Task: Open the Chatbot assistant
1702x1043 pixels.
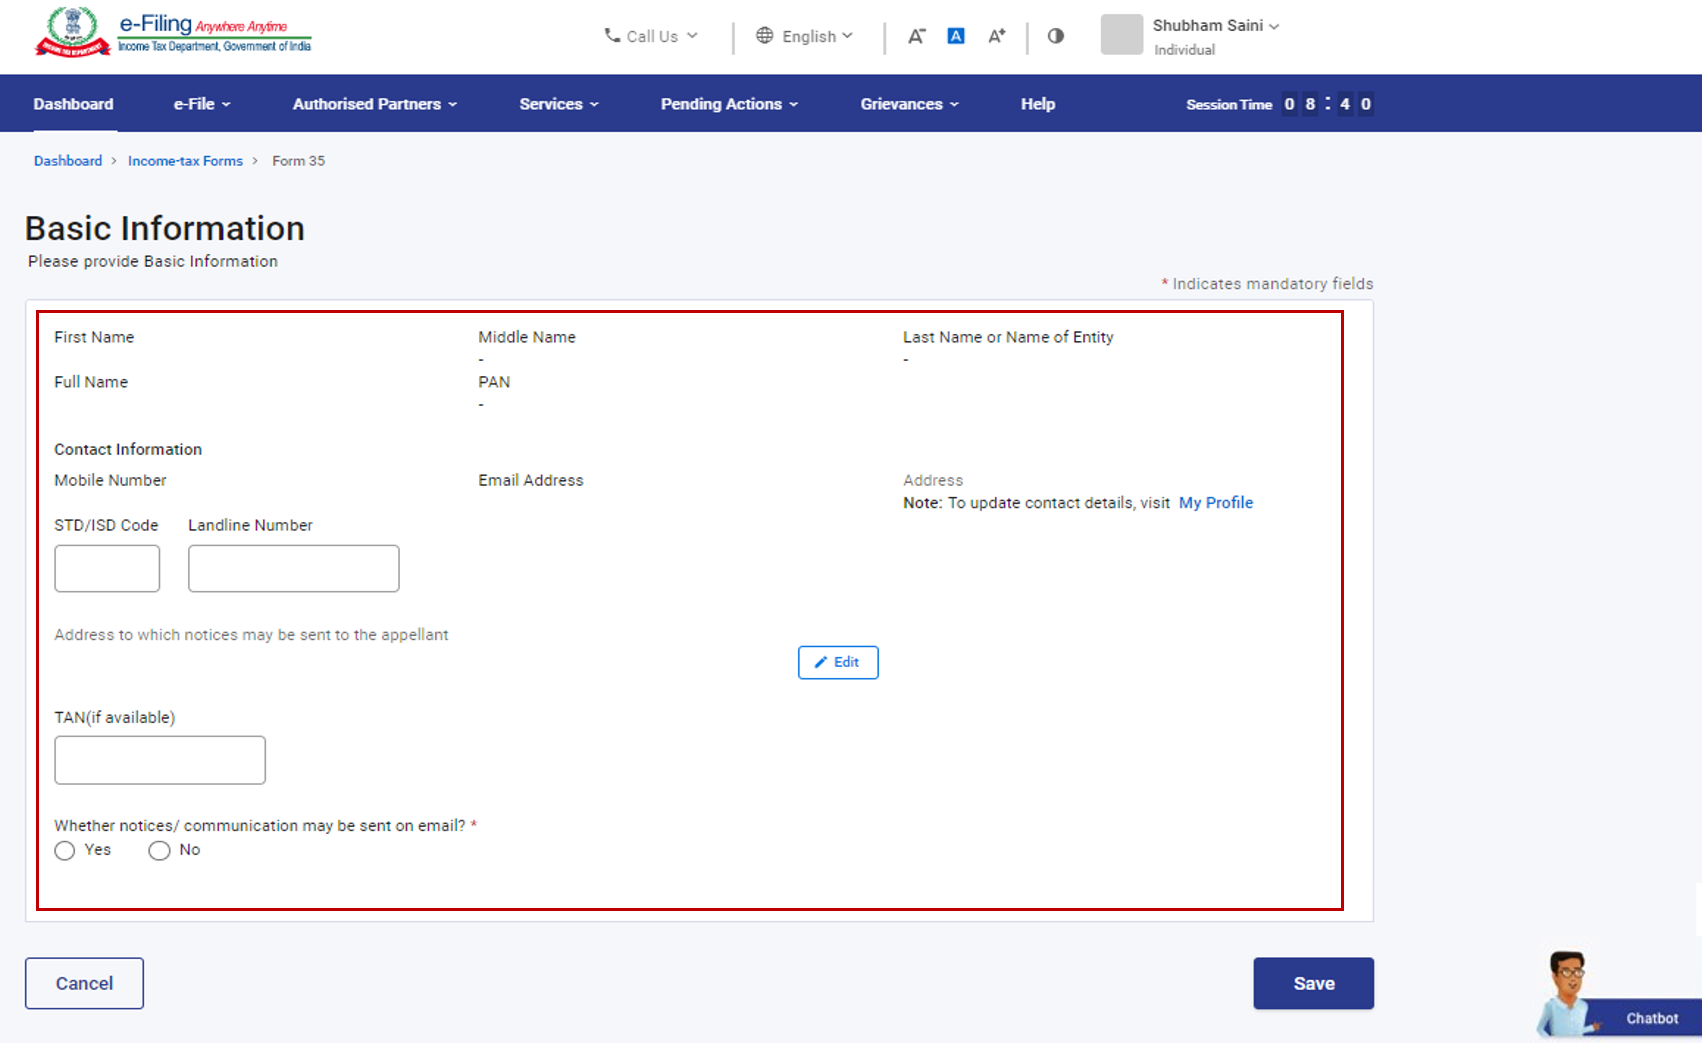Action: (1650, 1018)
